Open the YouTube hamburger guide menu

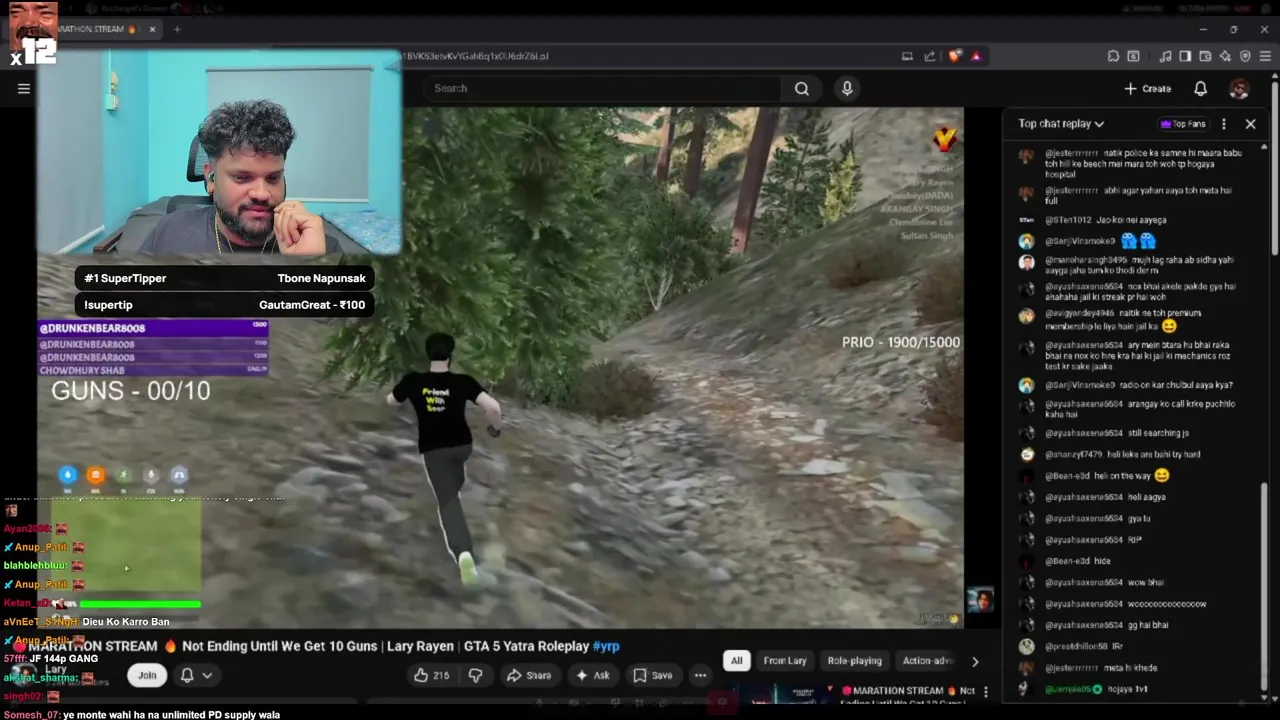point(24,88)
